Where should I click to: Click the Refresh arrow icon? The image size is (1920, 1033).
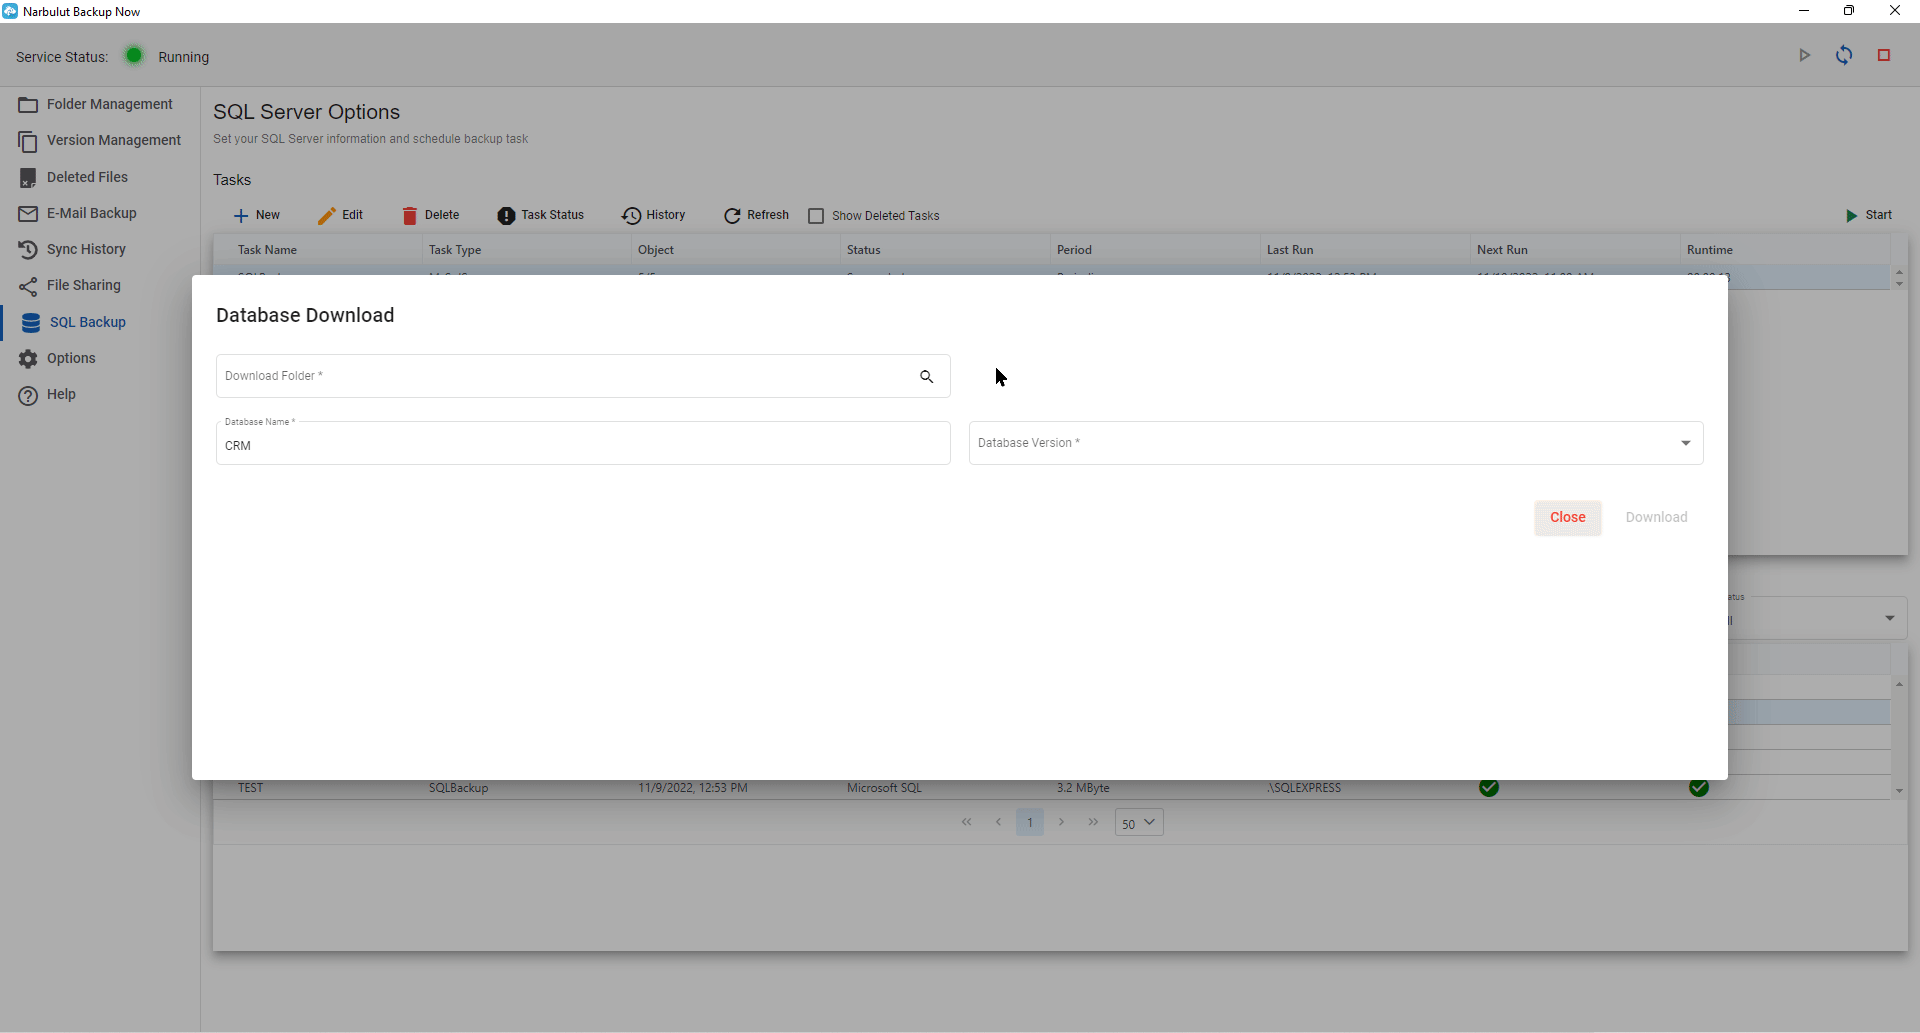click(732, 216)
